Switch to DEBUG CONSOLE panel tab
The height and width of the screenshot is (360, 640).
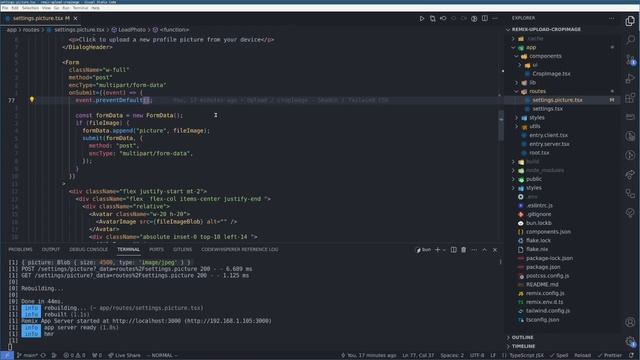[x=88, y=249]
